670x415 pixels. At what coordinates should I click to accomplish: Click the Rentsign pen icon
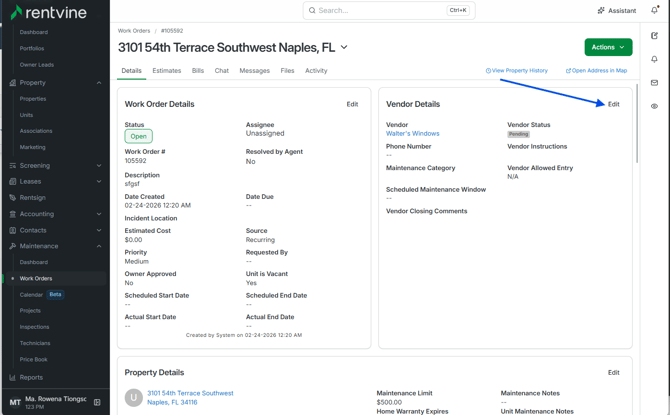(x=12, y=197)
